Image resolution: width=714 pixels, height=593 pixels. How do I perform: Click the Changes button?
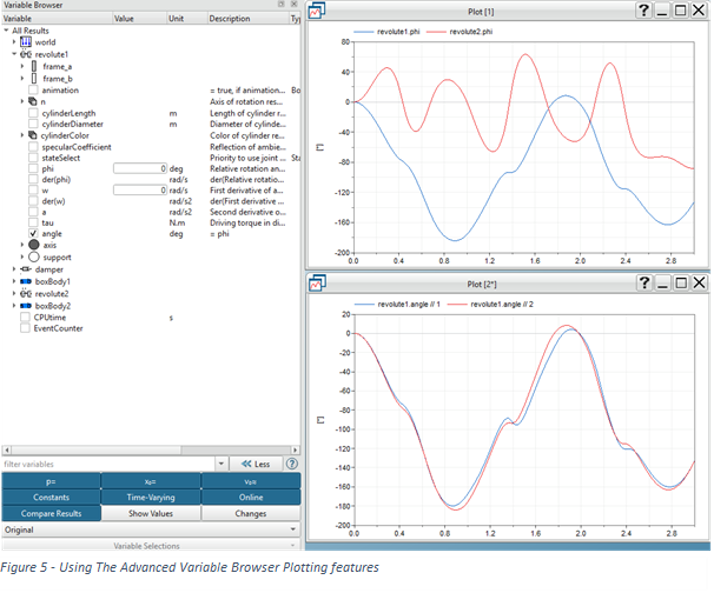250,513
